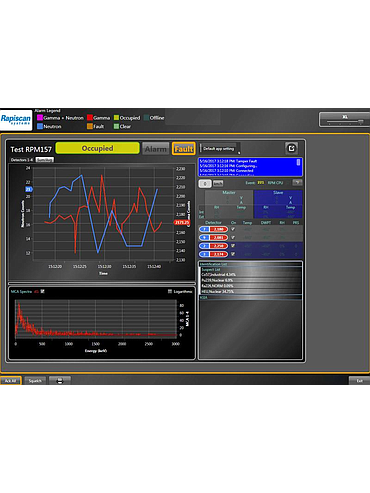Screen dimensions: 370x493
Task: Adjust the XL size slider at top right
Action: point(345,120)
